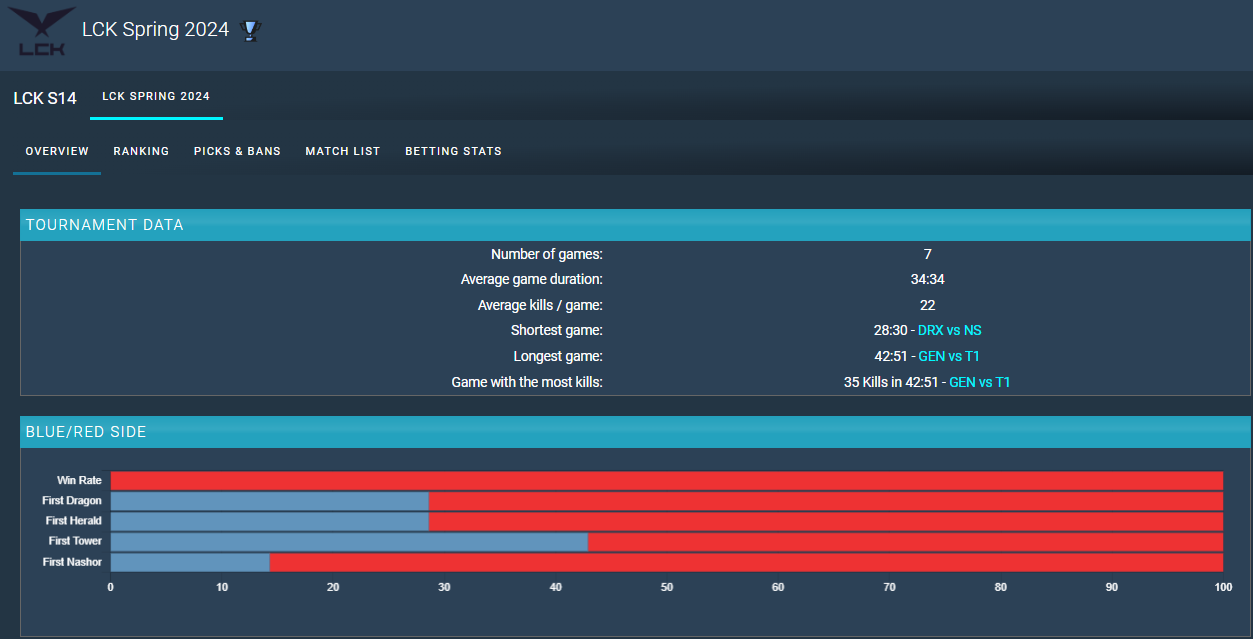Click the blue First Herald bar segment
This screenshot has width=1253, height=639.
[270, 522]
